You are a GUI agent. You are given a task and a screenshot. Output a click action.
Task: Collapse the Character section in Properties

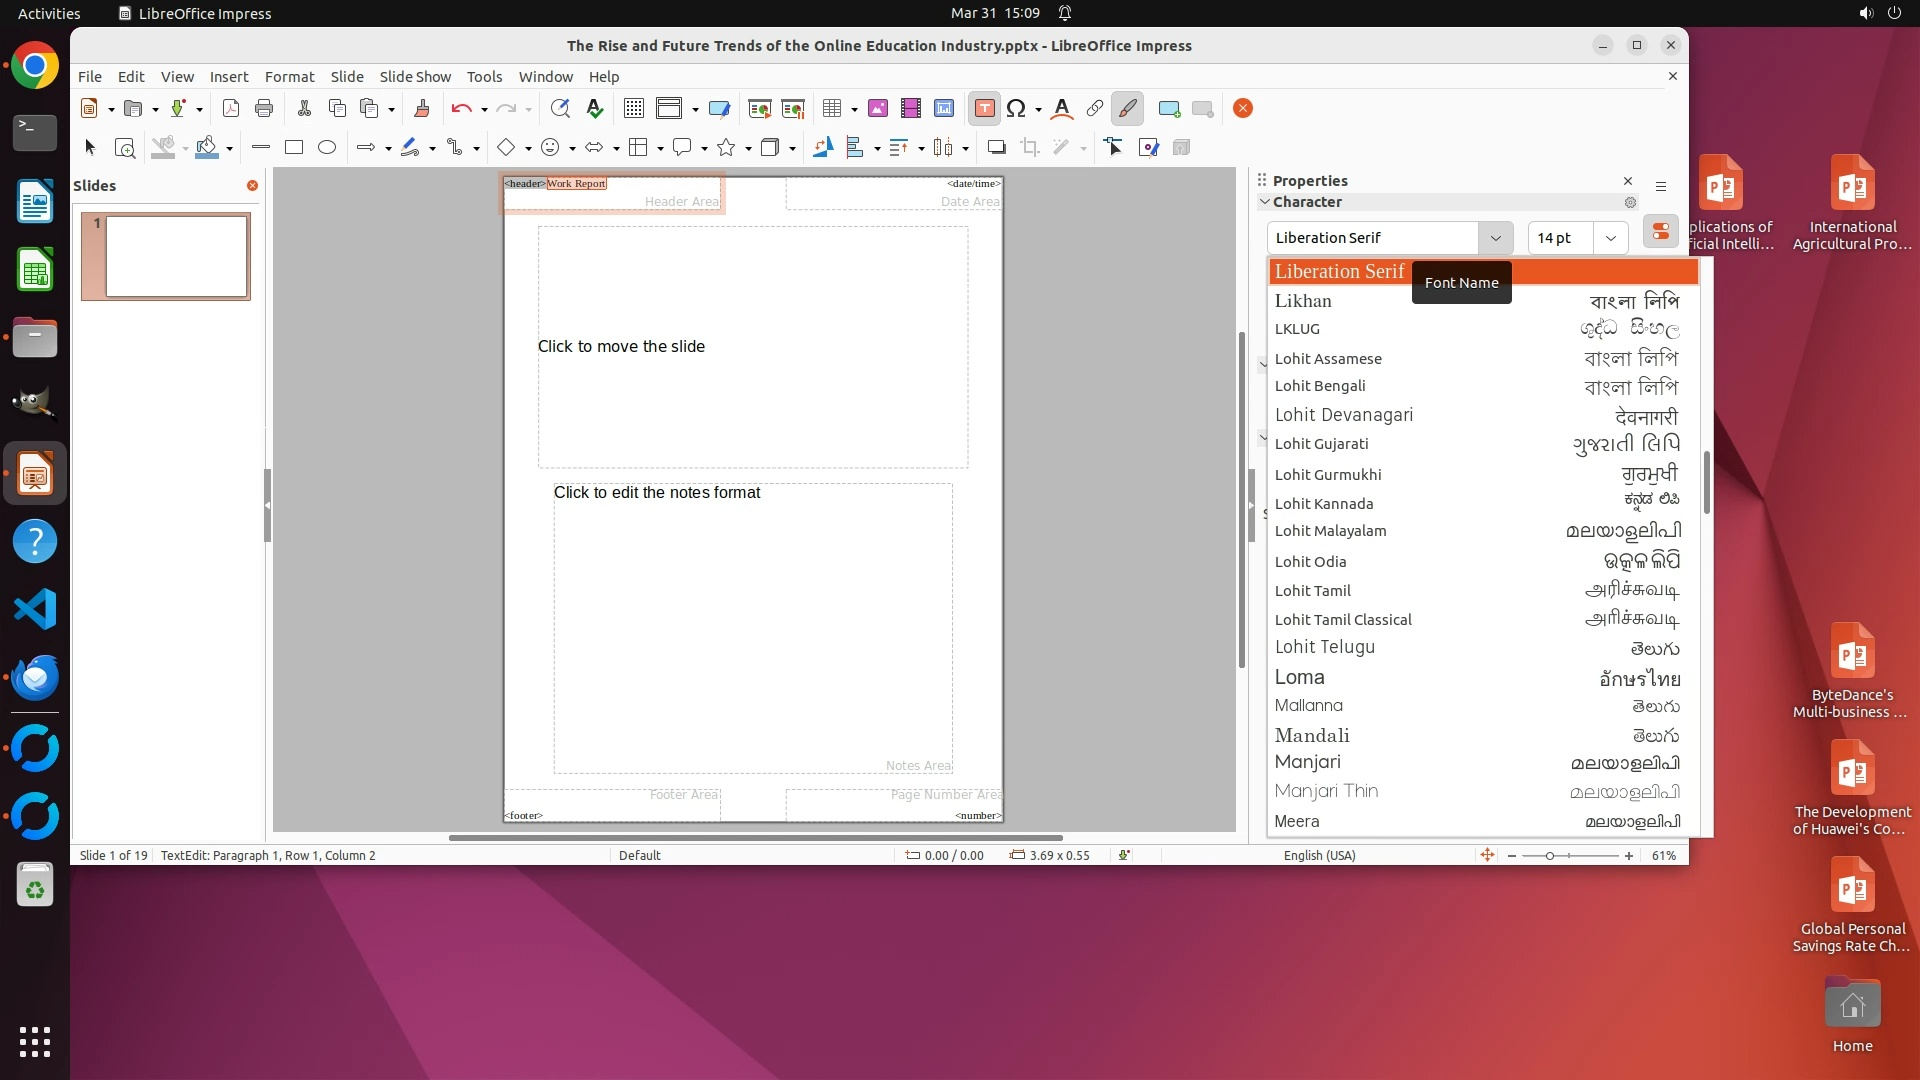[x=1265, y=202]
